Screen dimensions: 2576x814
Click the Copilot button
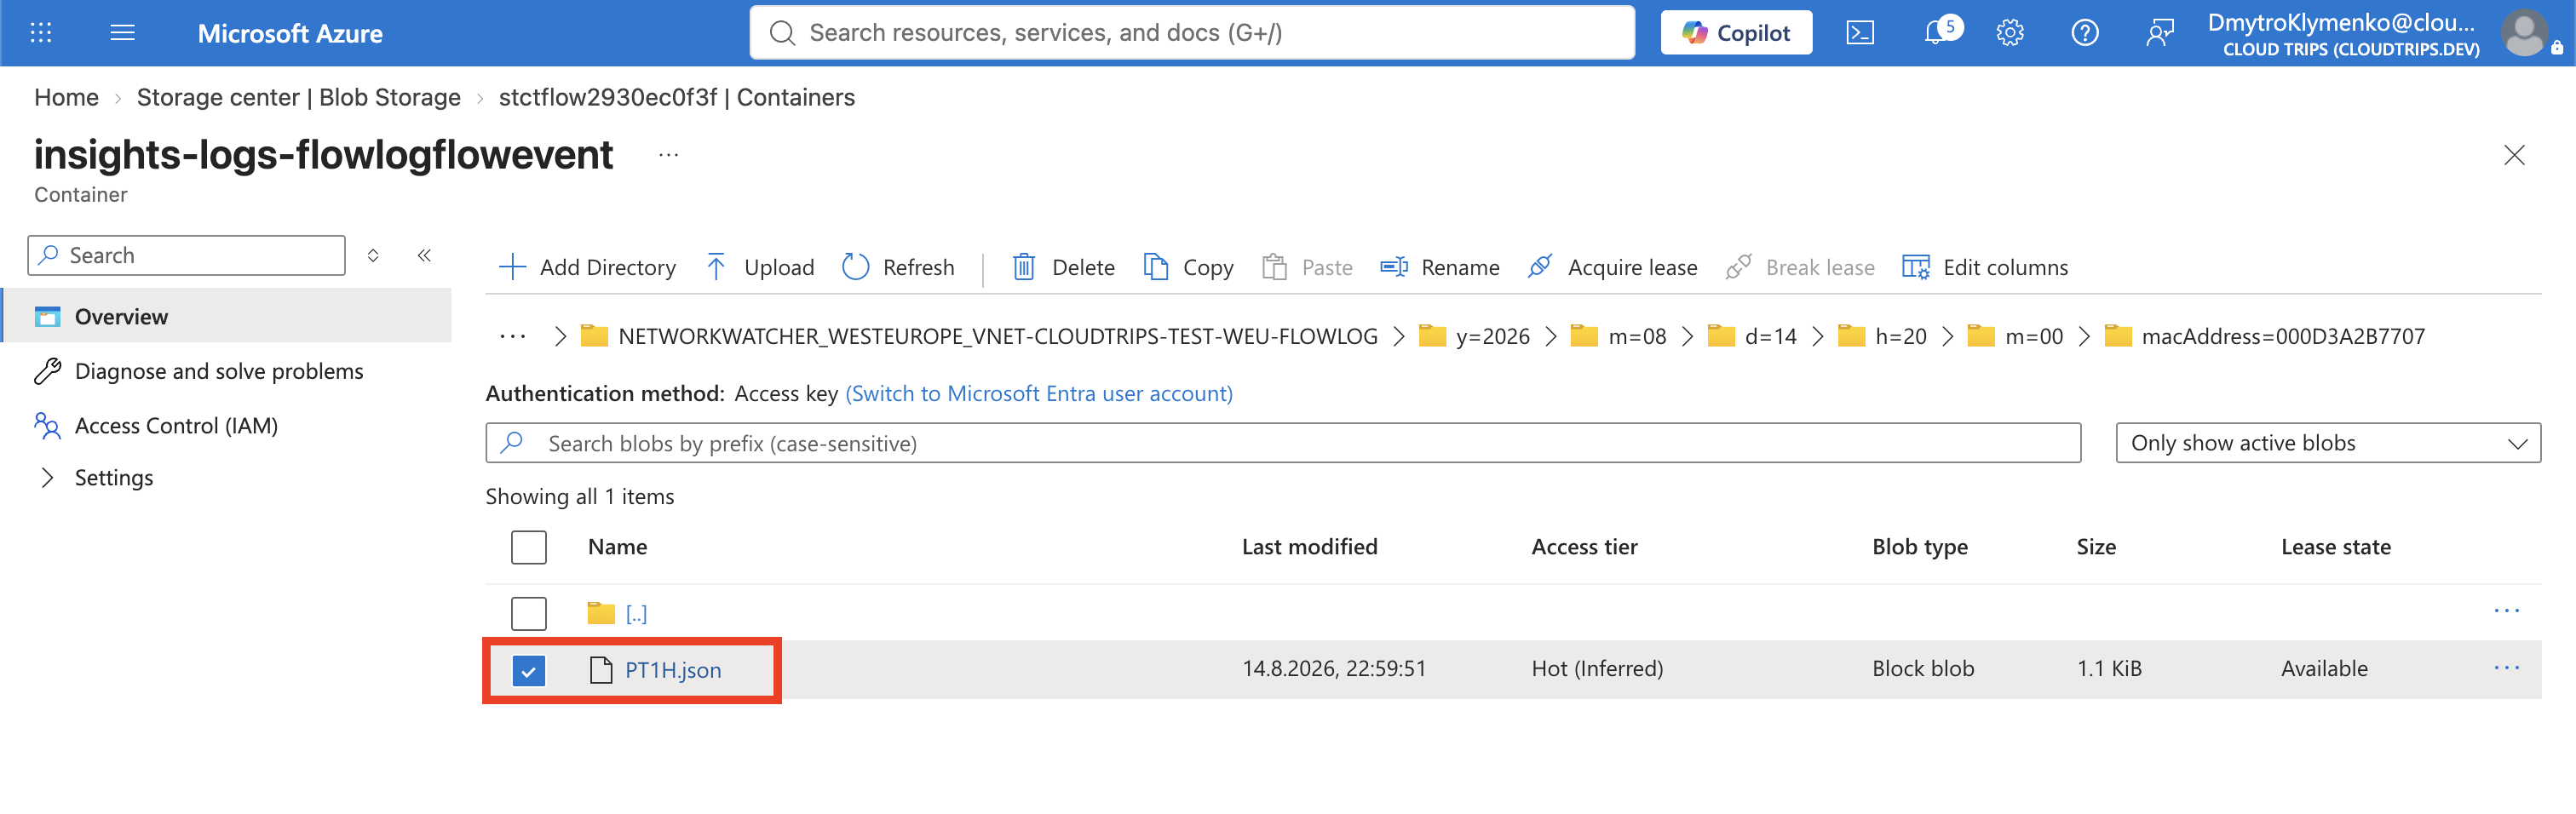[x=1736, y=33]
